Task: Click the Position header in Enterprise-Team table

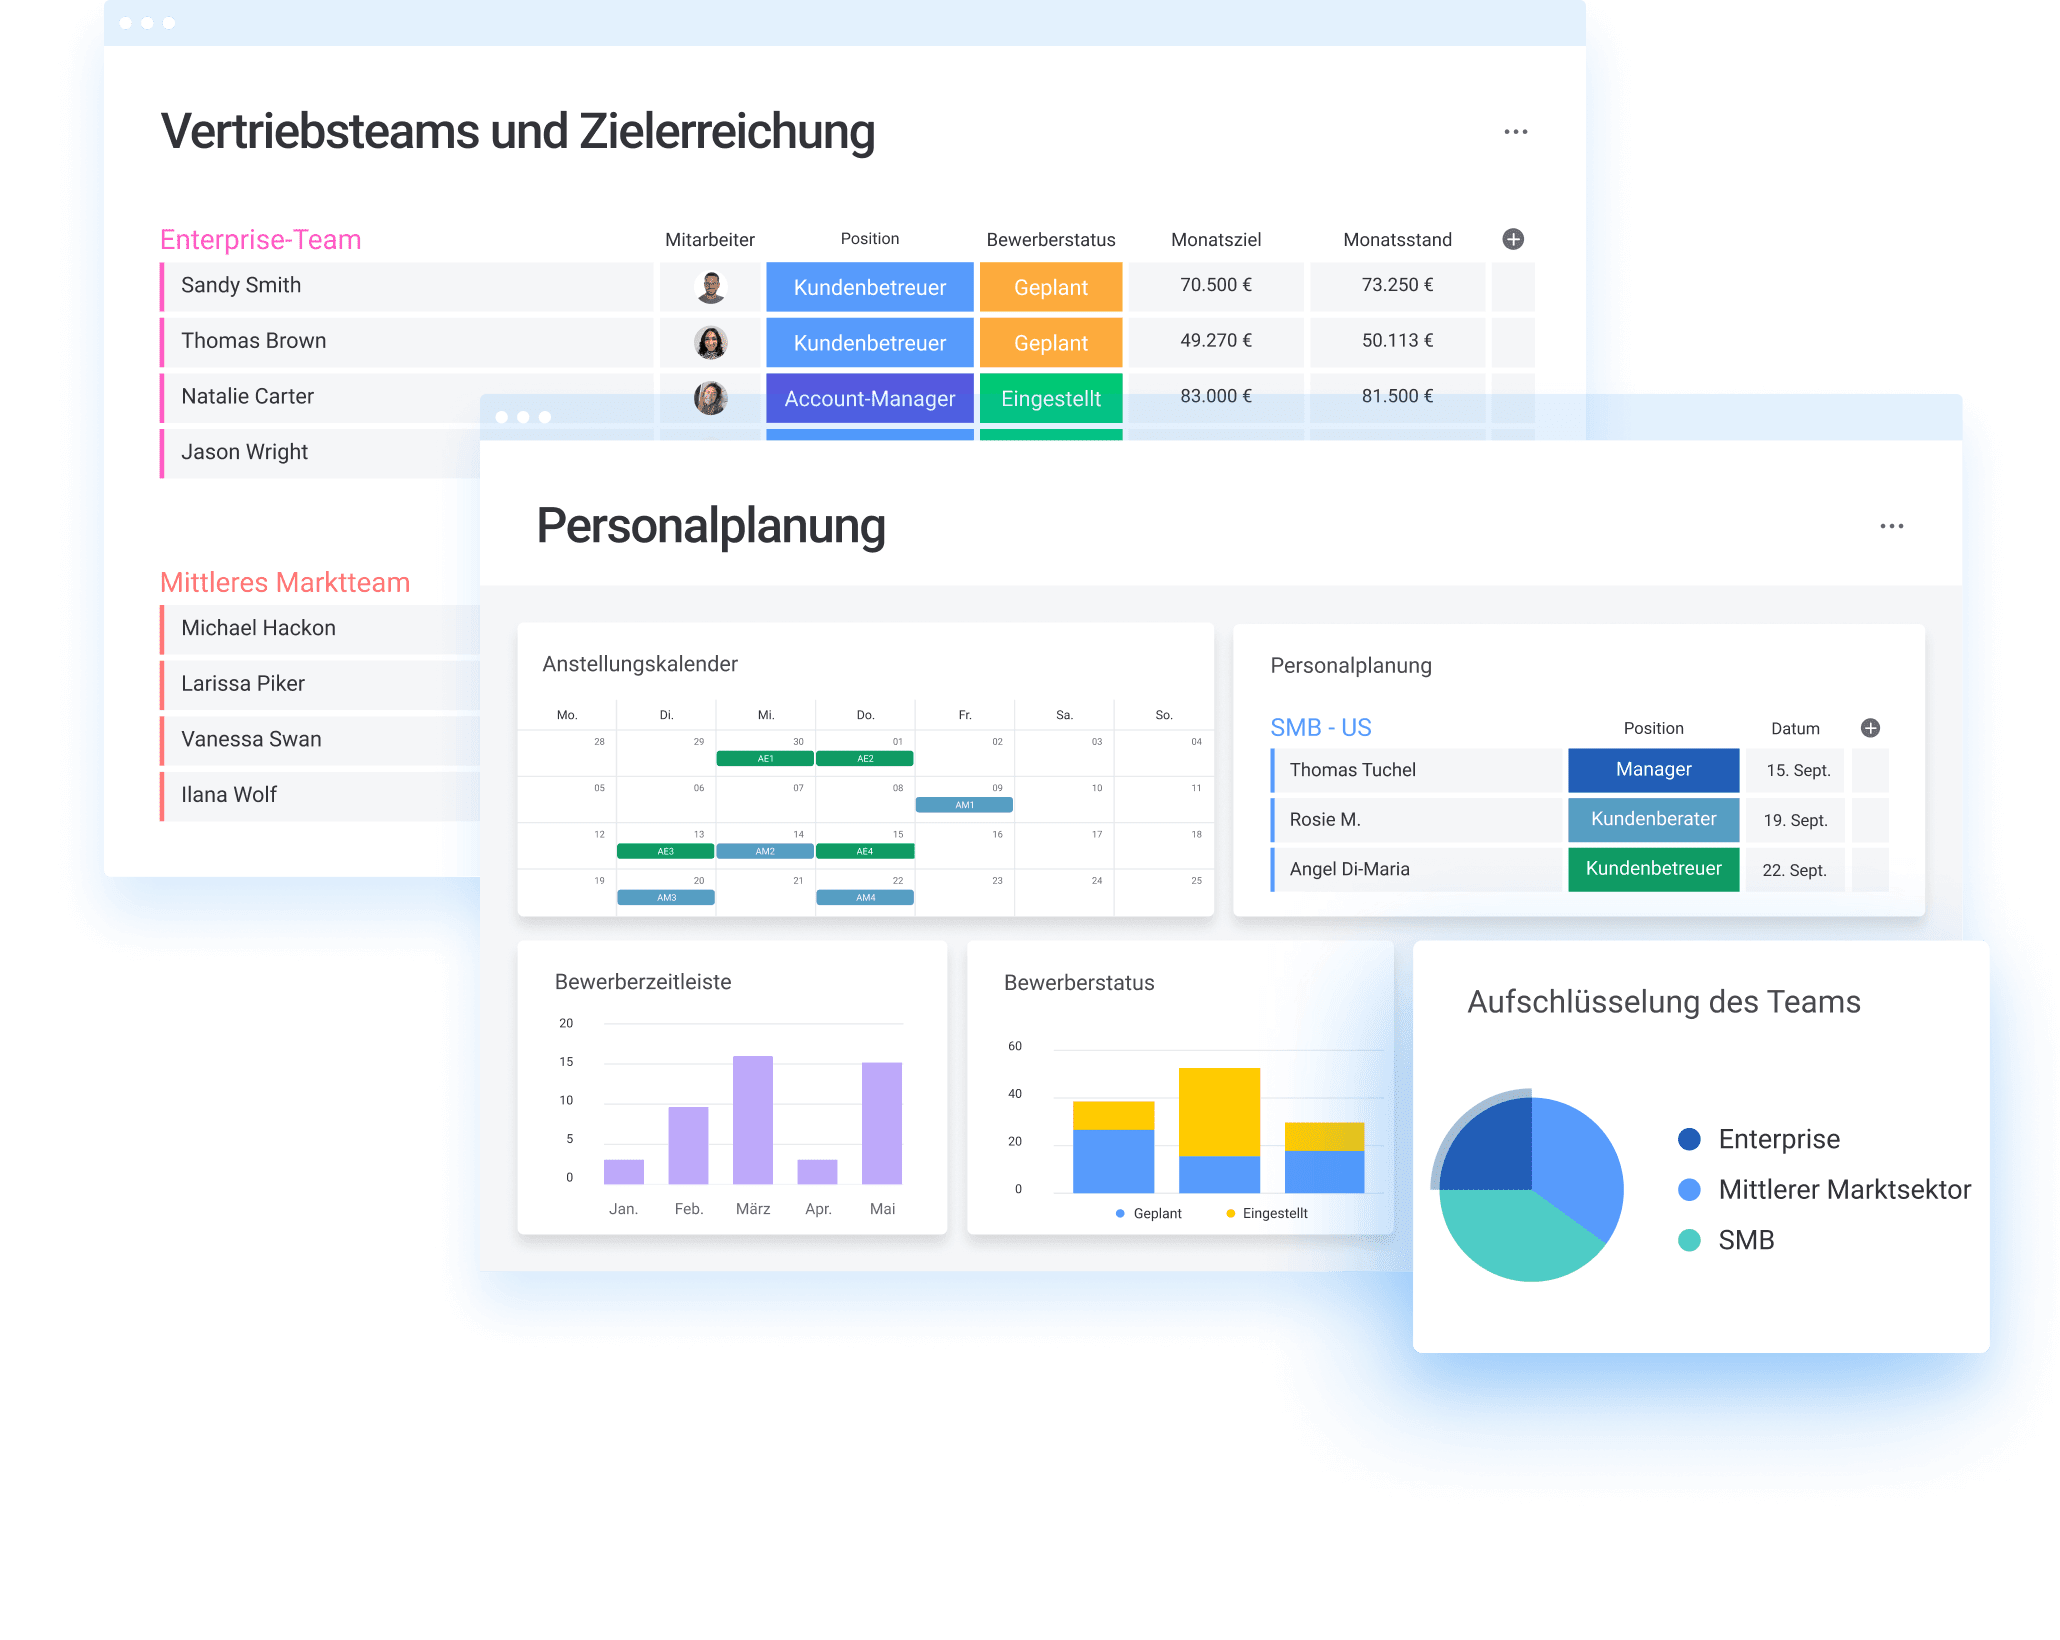Action: coord(869,239)
